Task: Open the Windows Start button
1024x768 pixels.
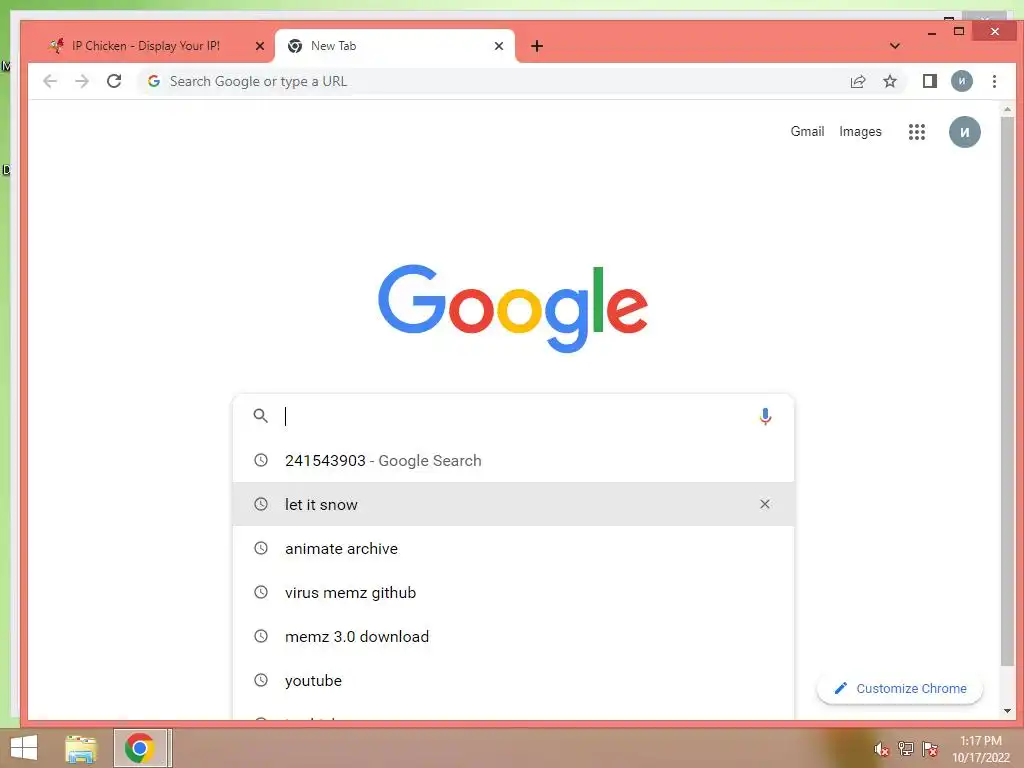Action: coord(24,748)
